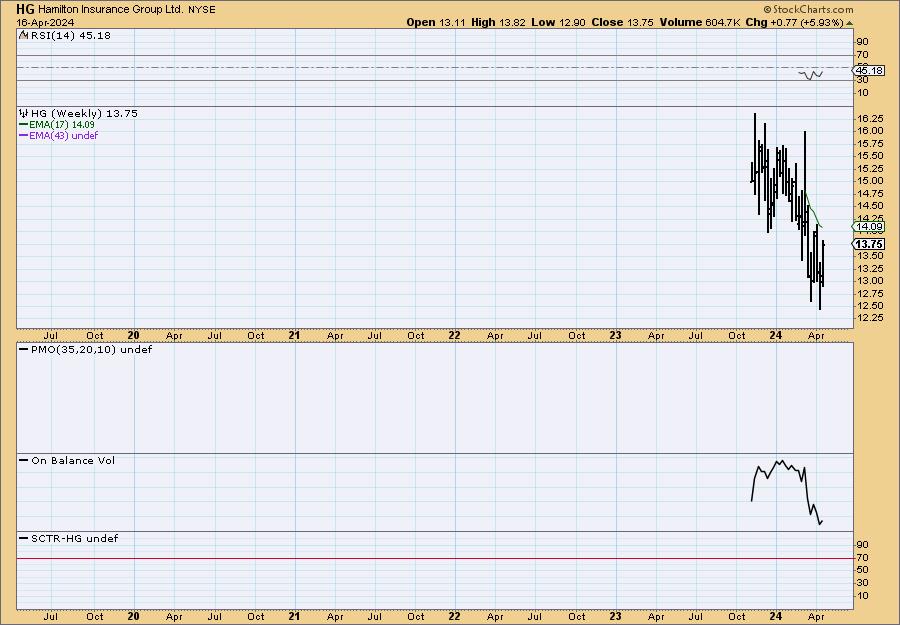900x625 pixels.
Task: Click the HG ticker symbol in the header
Action: tap(25, 9)
